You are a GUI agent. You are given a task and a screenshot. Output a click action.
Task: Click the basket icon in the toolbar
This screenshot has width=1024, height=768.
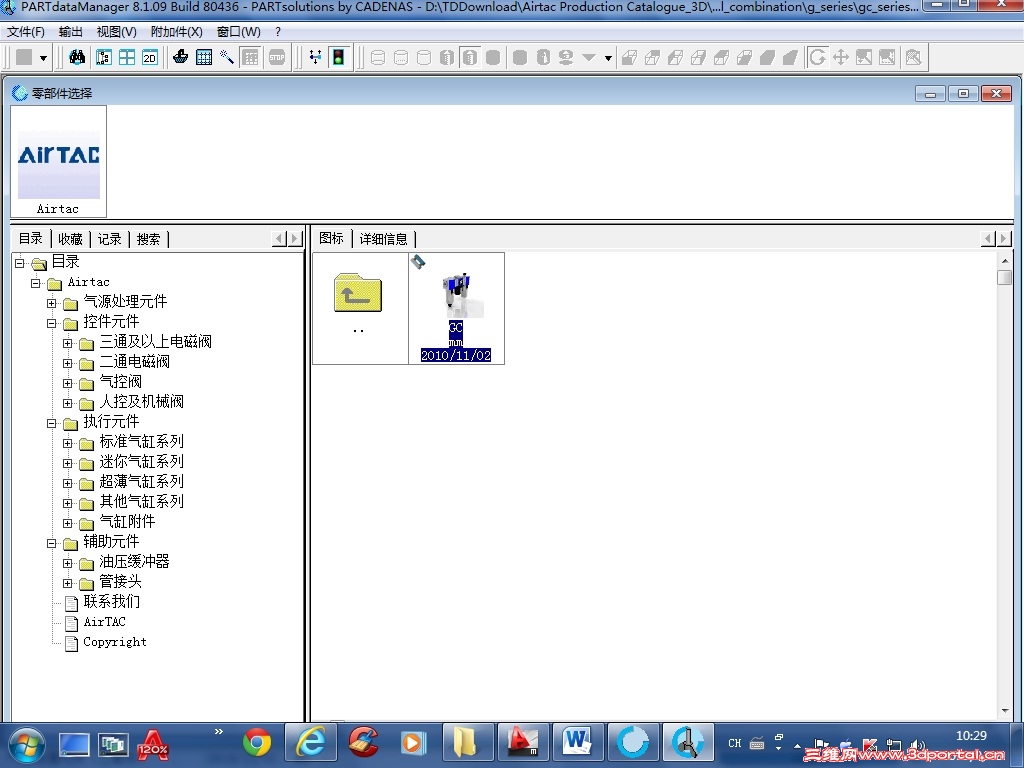[181, 57]
